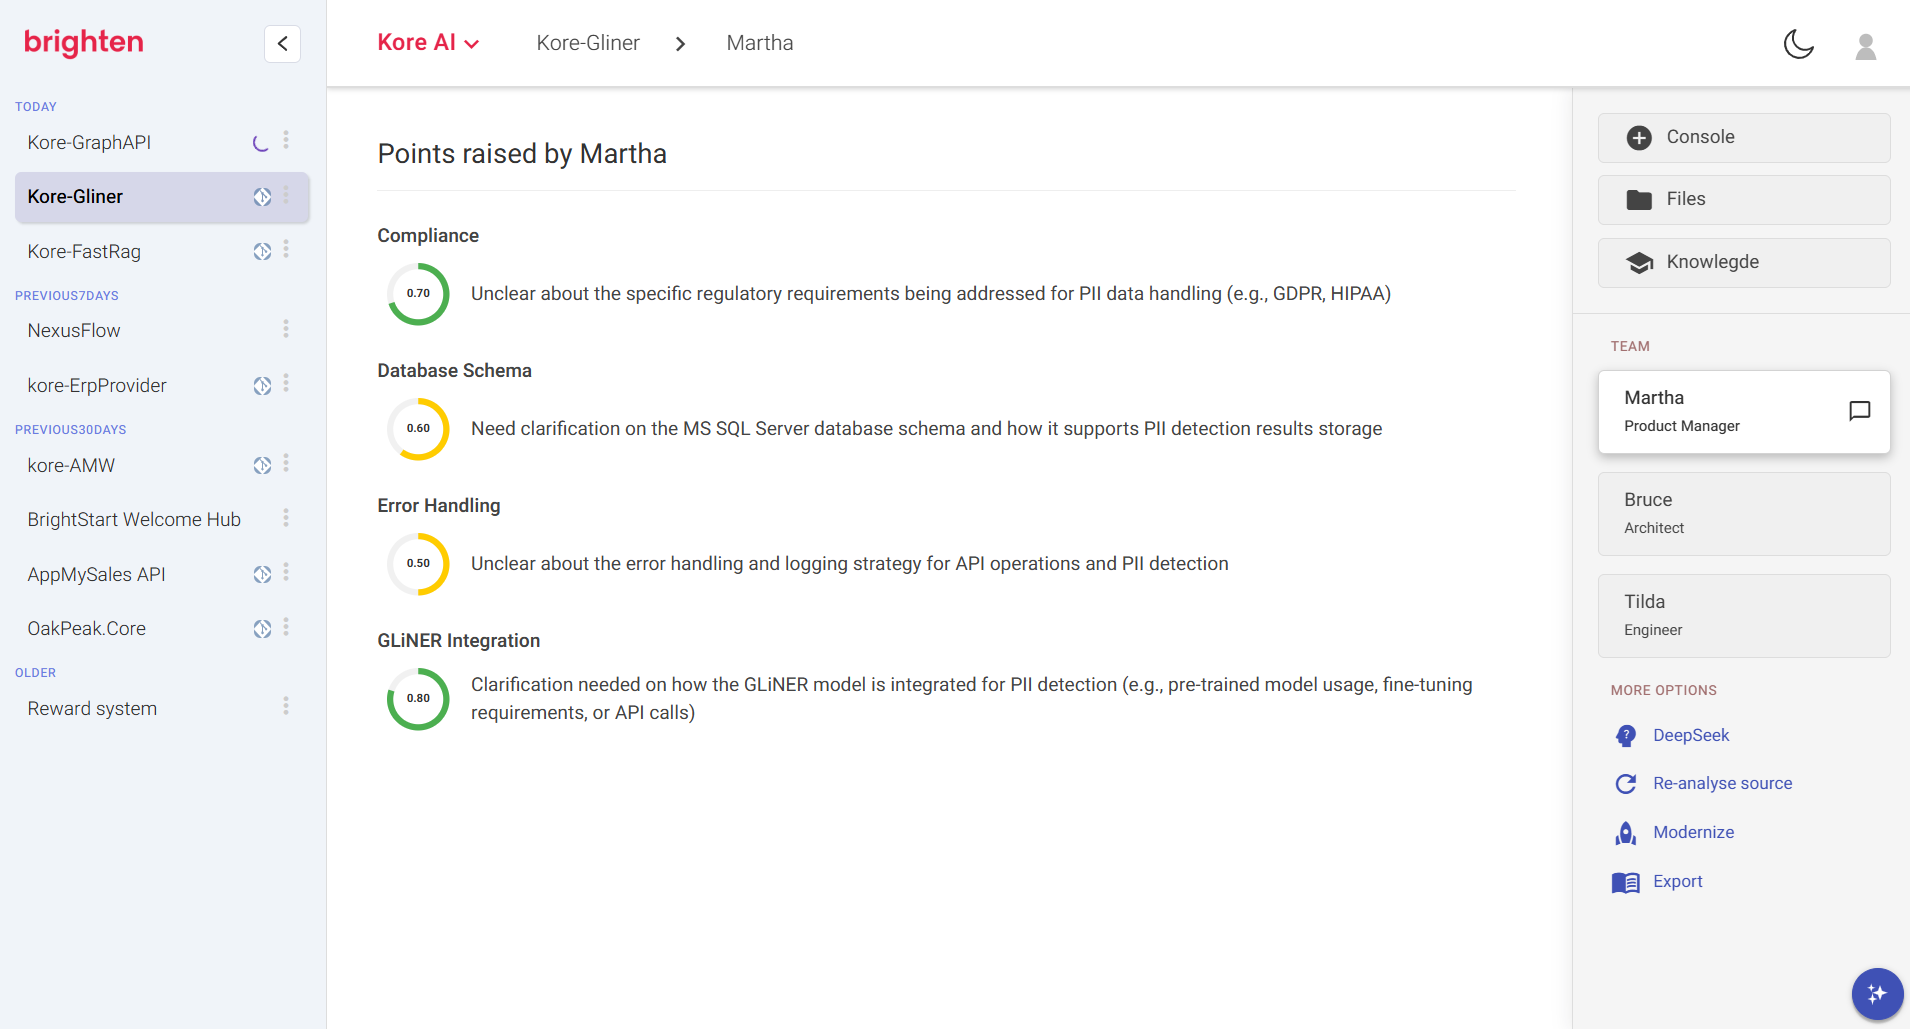Open the Console panel
This screenshot has width=1910, height=1029.
point(1744,138)
